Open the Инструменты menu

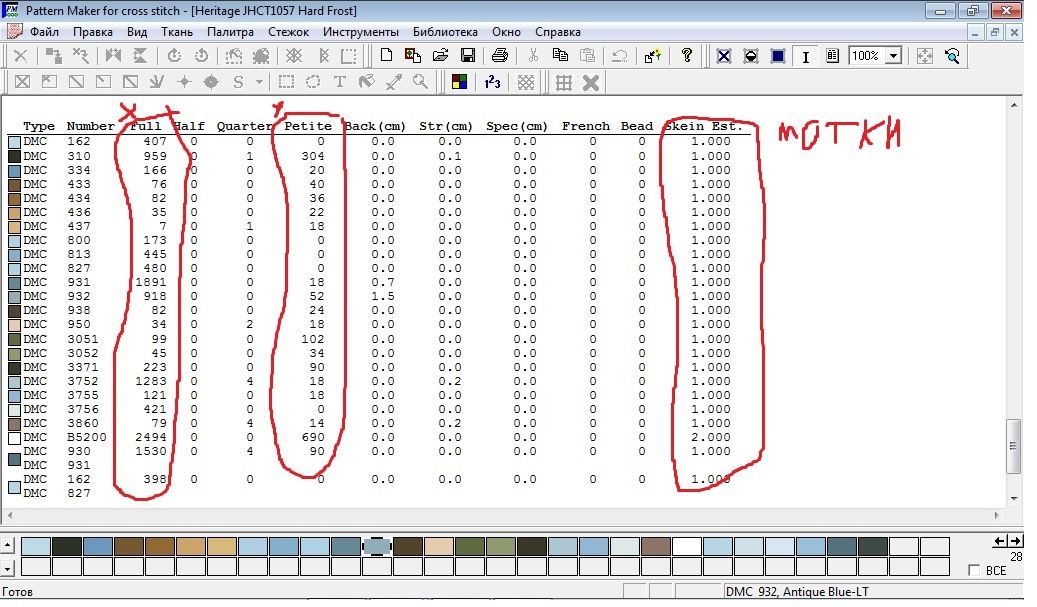360,32
